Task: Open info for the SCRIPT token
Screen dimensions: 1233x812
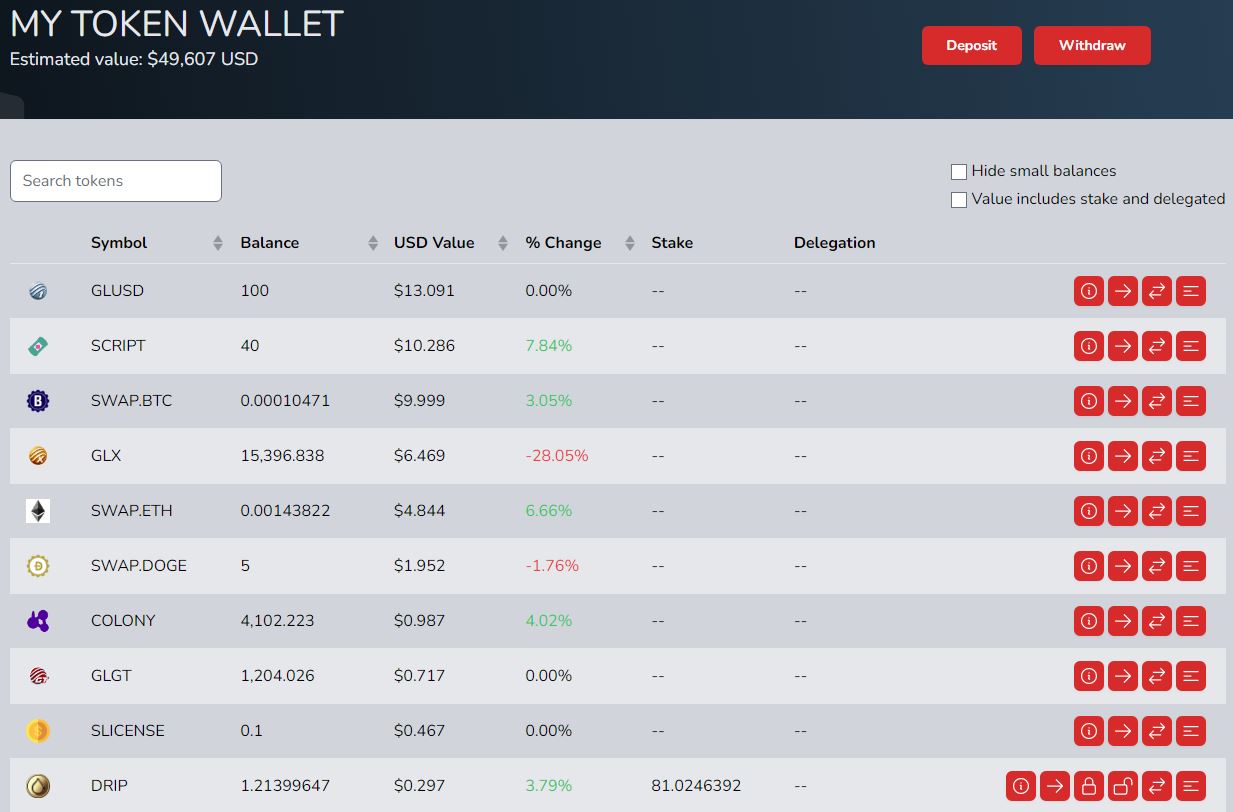Action: 1089,346
